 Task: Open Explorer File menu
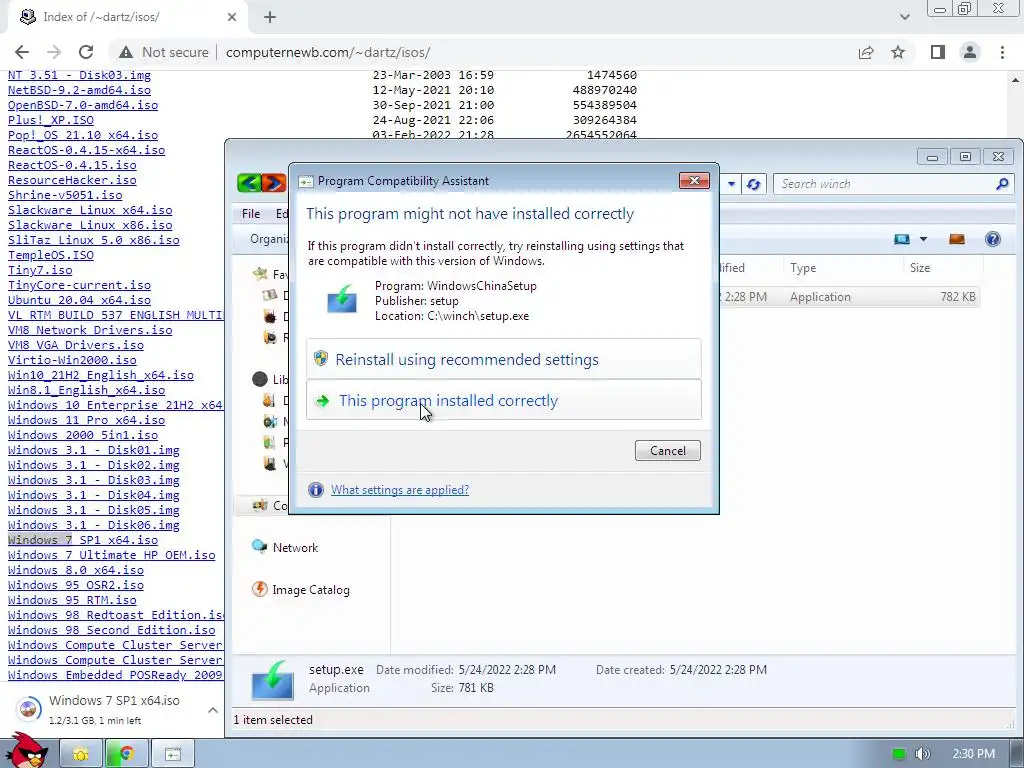251,214
